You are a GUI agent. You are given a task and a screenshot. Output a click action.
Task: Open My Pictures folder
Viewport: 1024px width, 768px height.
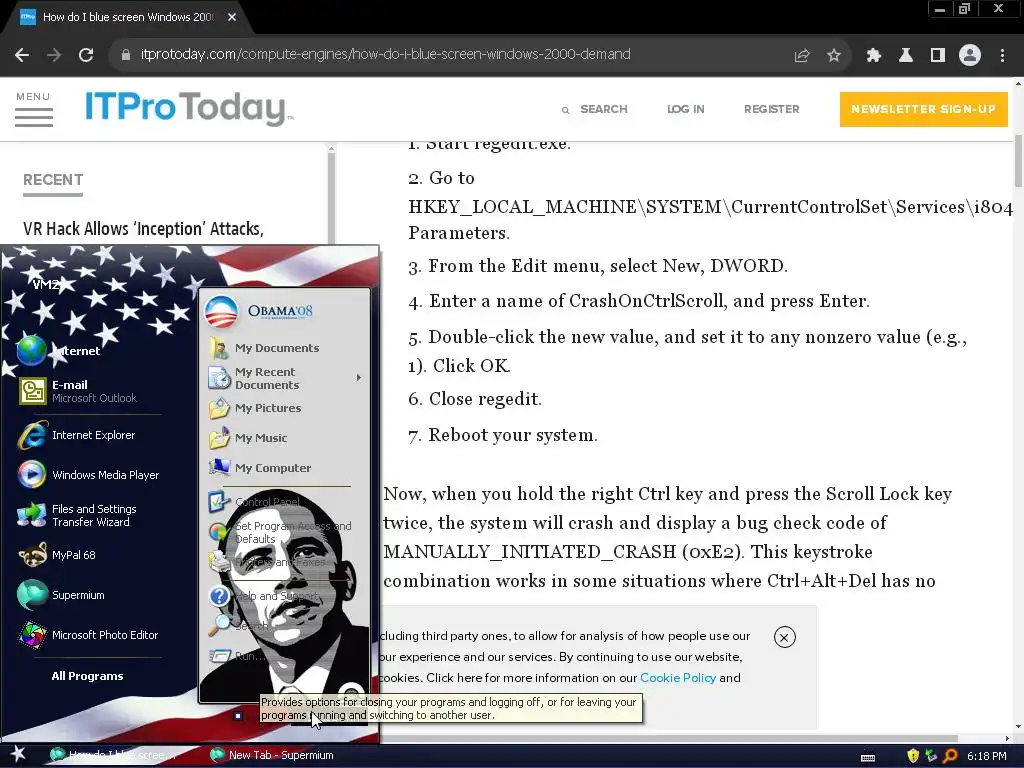(x=256, y=408)
